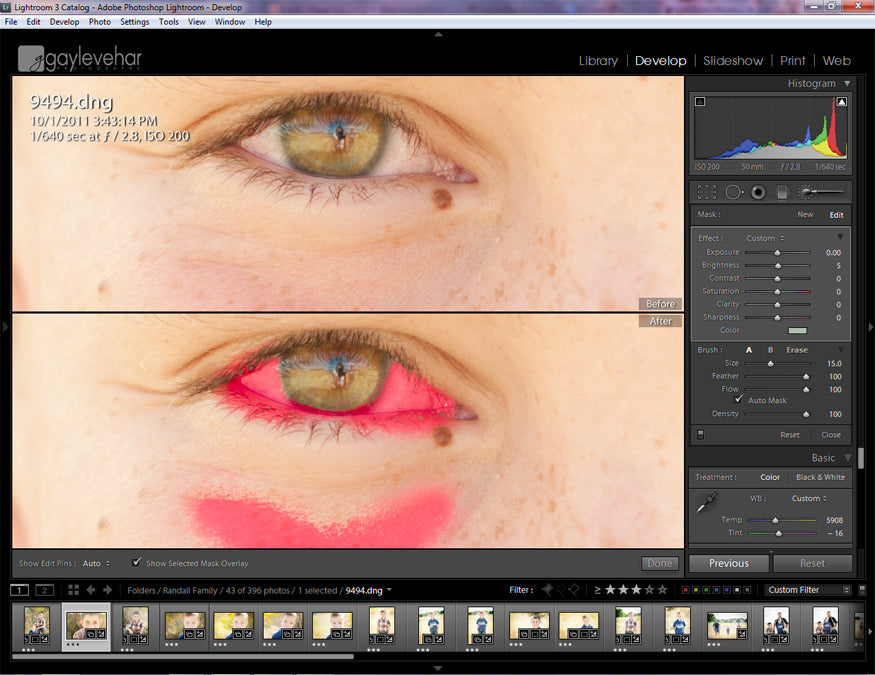875x675 pixels.
Task: Toggle highlight clipping indicator in histogram
Action: point(842,101)
